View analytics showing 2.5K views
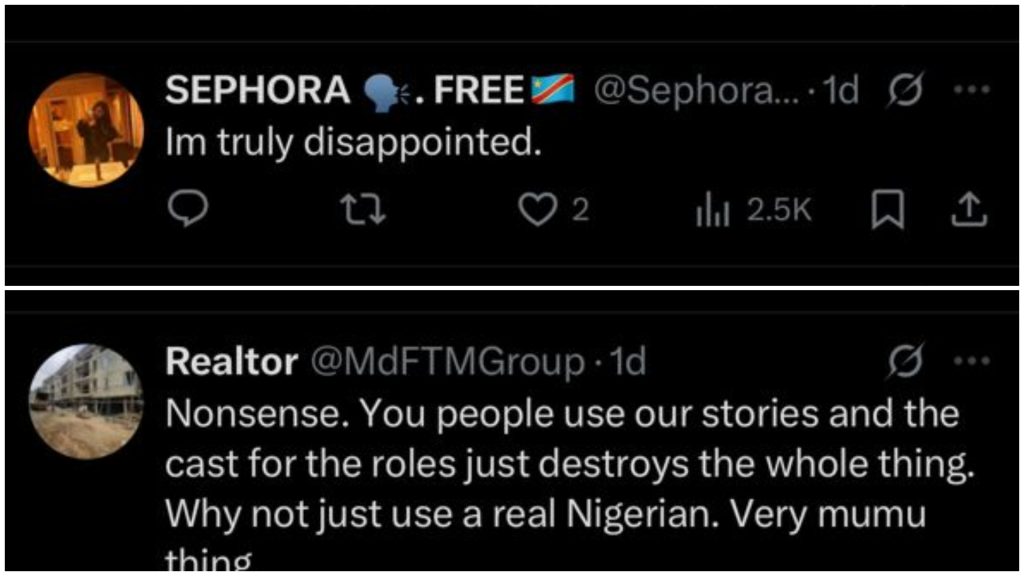This screenshot has height=576, width=1024. coord(753,211)
